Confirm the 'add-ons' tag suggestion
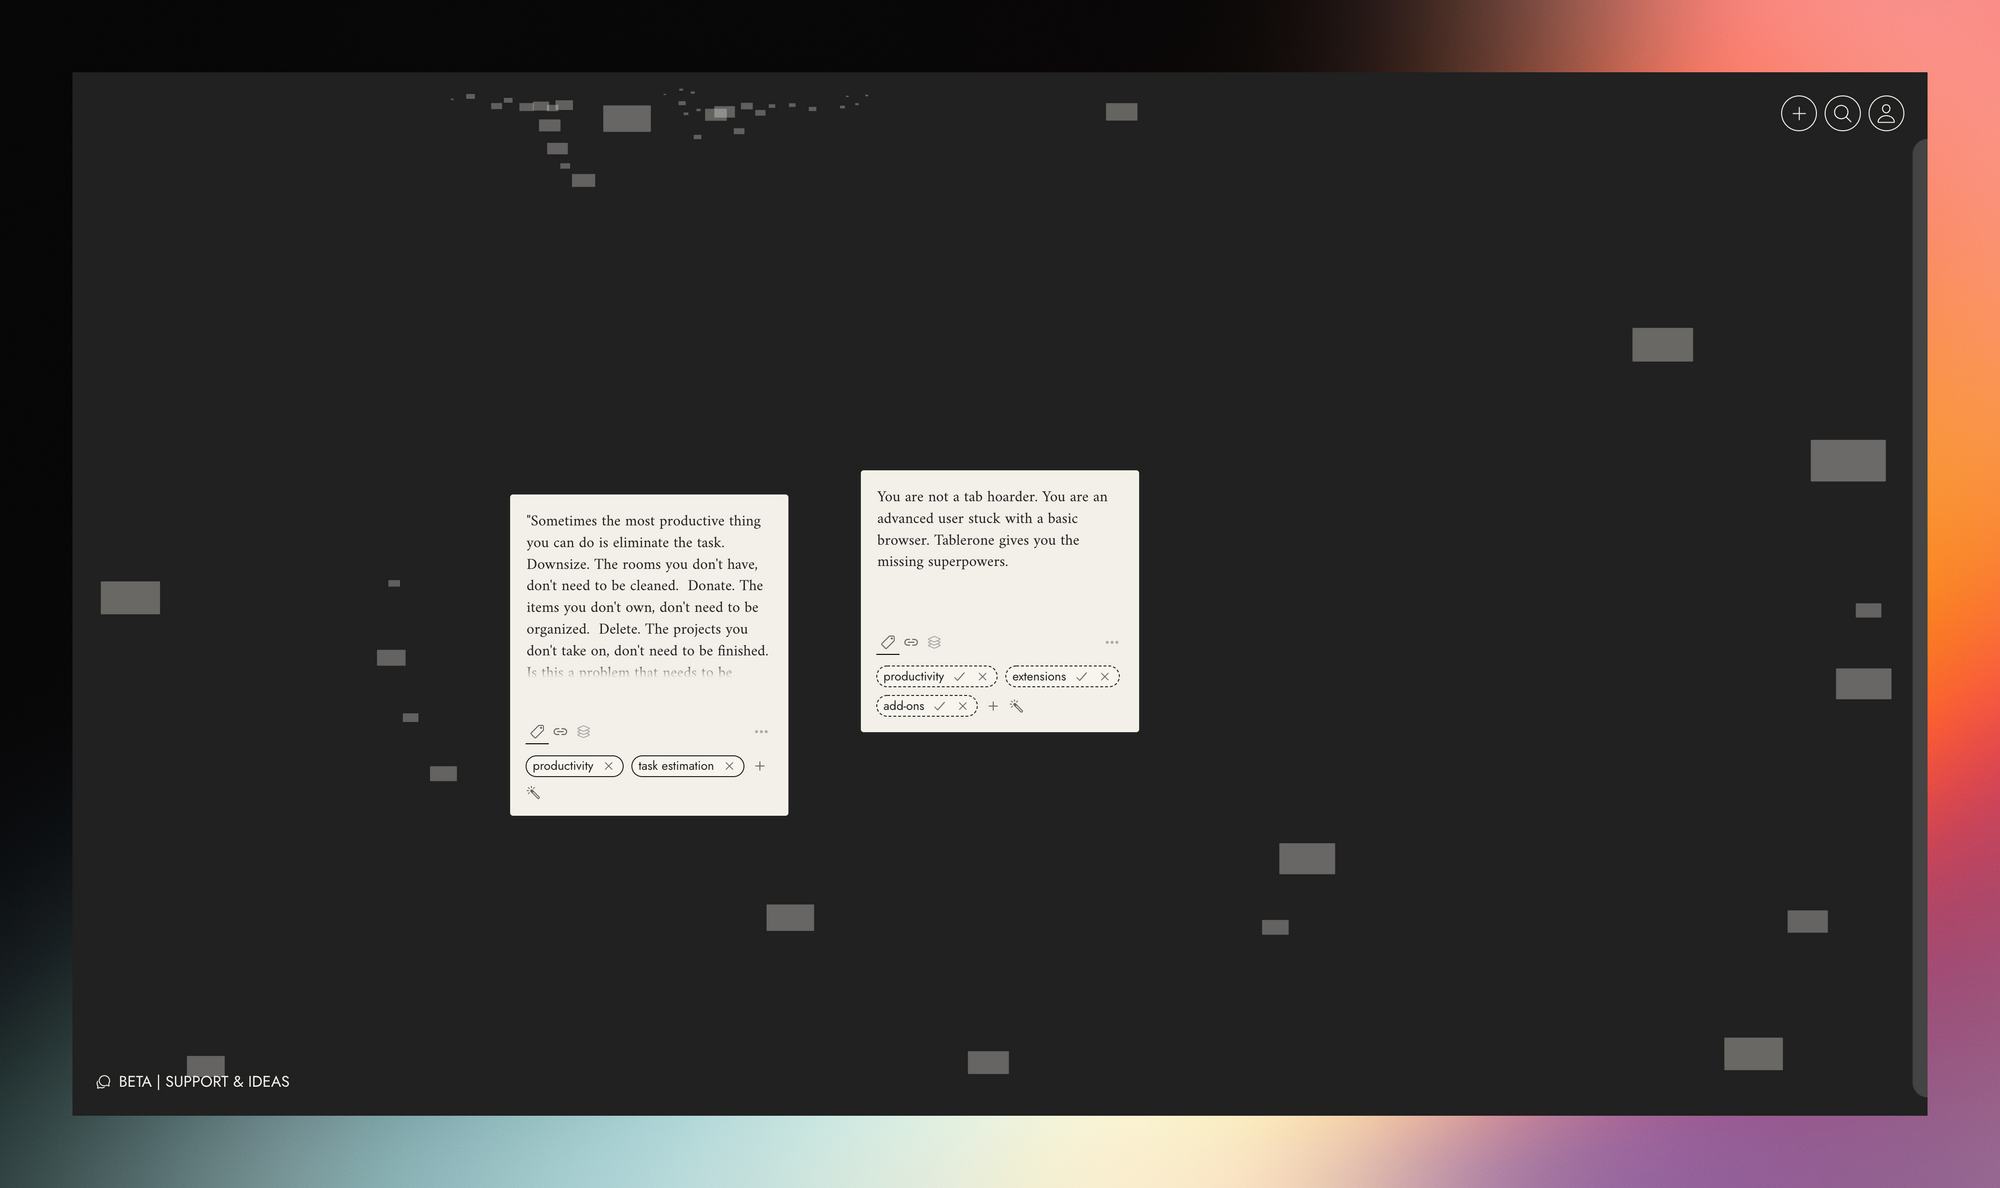 point(940,706)
